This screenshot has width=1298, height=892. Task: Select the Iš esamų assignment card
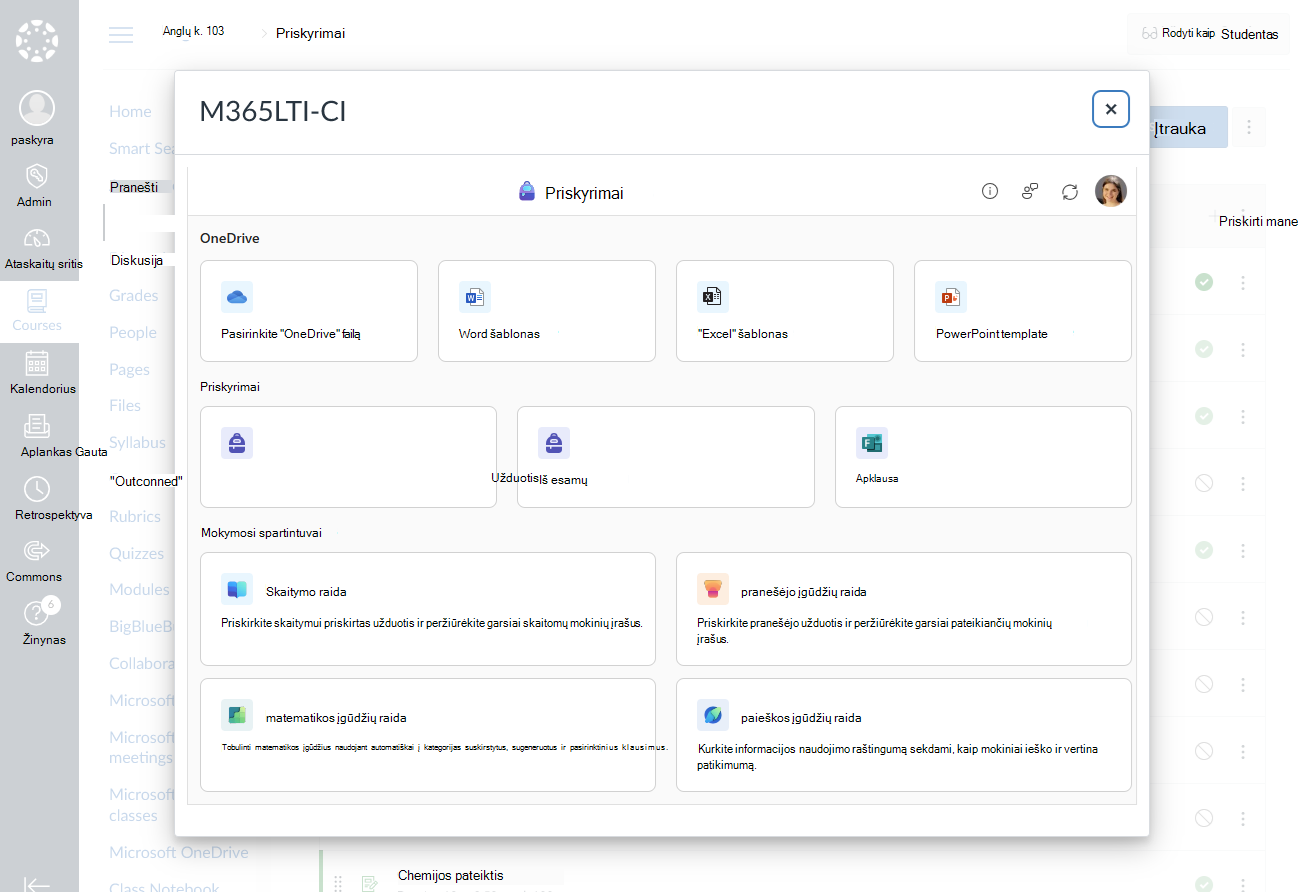click(x=666, y=457)
